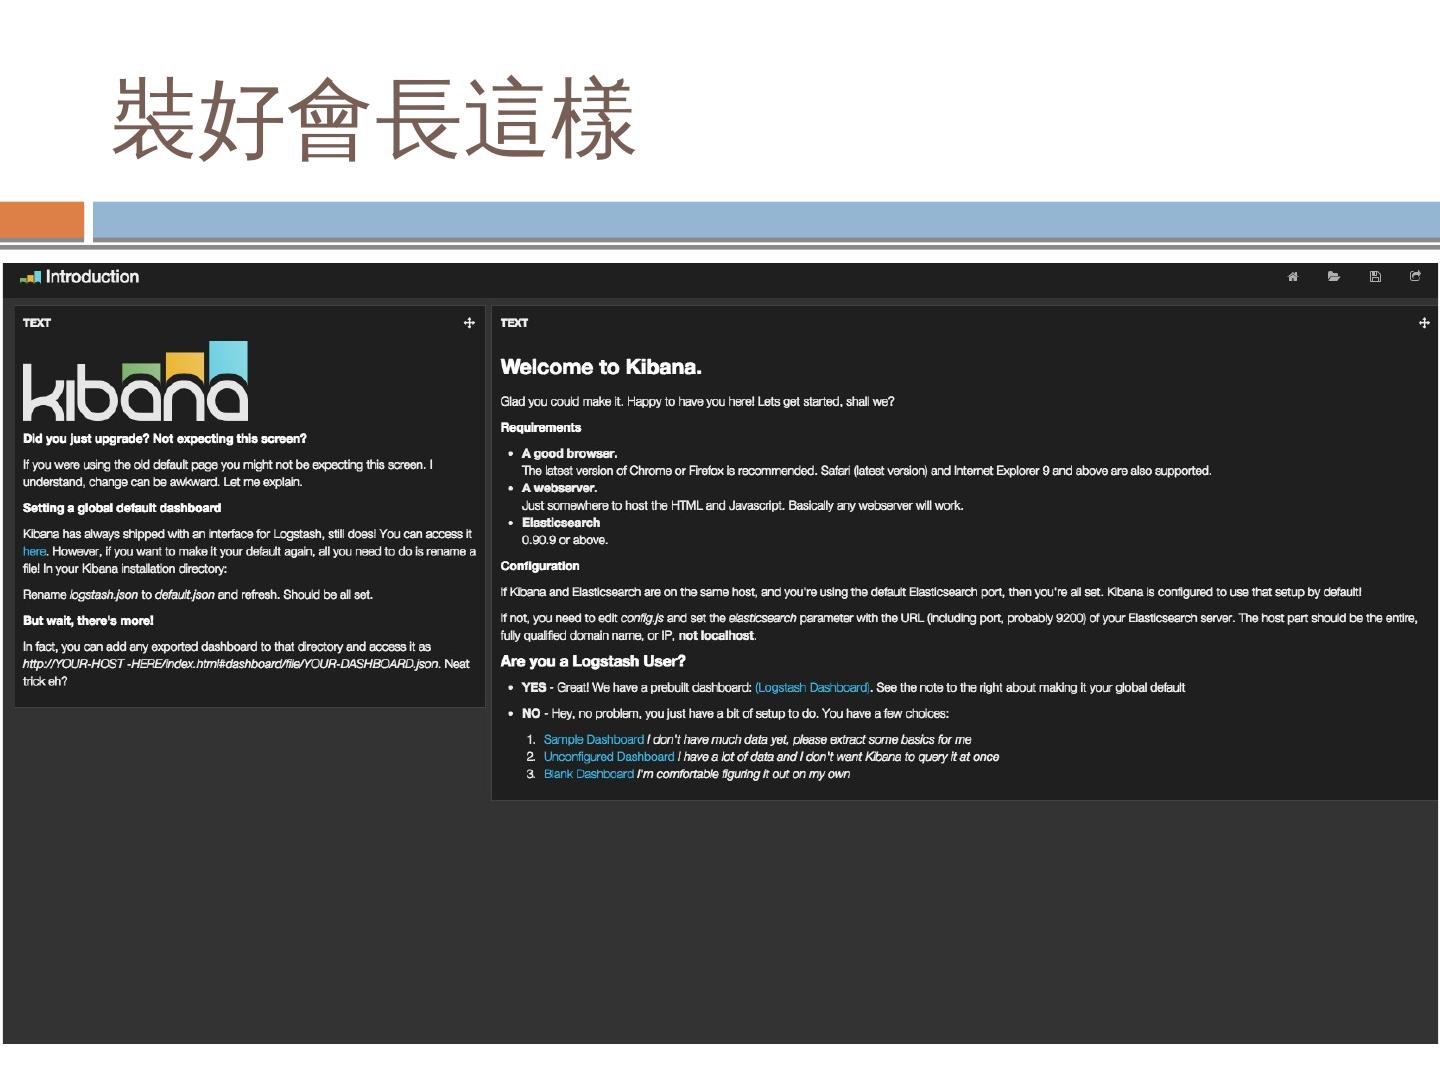Follow the 'here' link for Logstash interface

[x=34, y=551]
